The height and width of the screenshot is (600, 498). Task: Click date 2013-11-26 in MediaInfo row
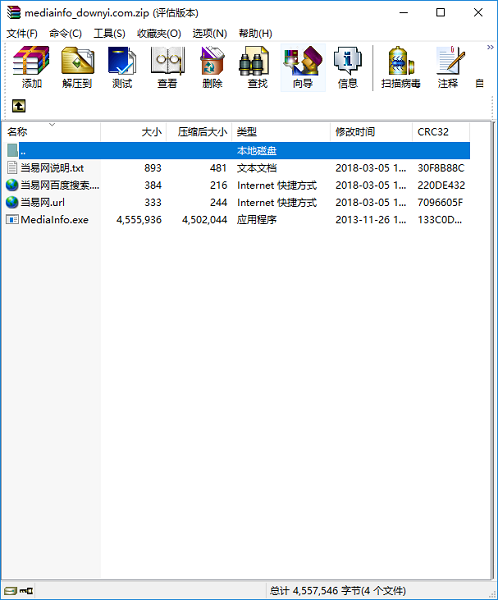tap(371, 220)
